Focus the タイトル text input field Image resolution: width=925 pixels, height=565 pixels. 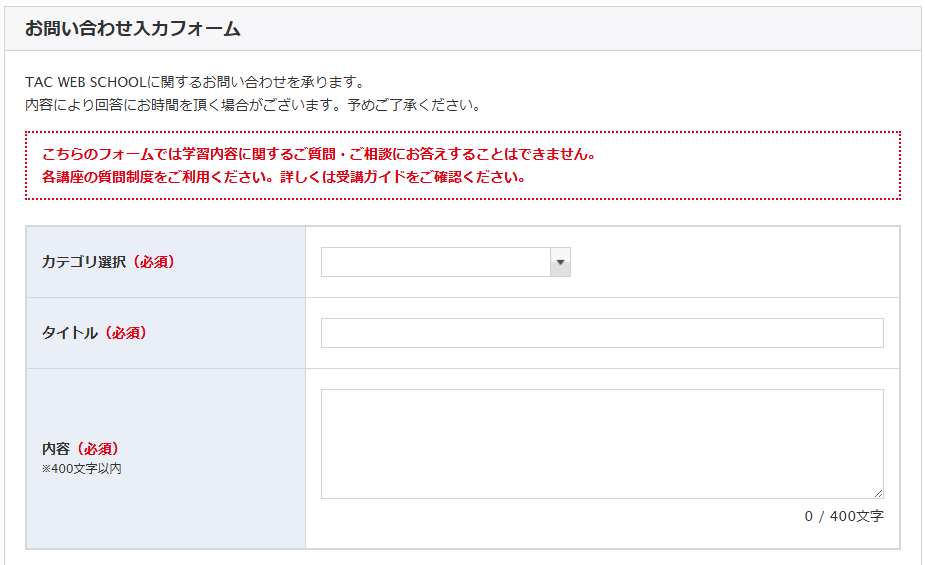pos(601,333)
